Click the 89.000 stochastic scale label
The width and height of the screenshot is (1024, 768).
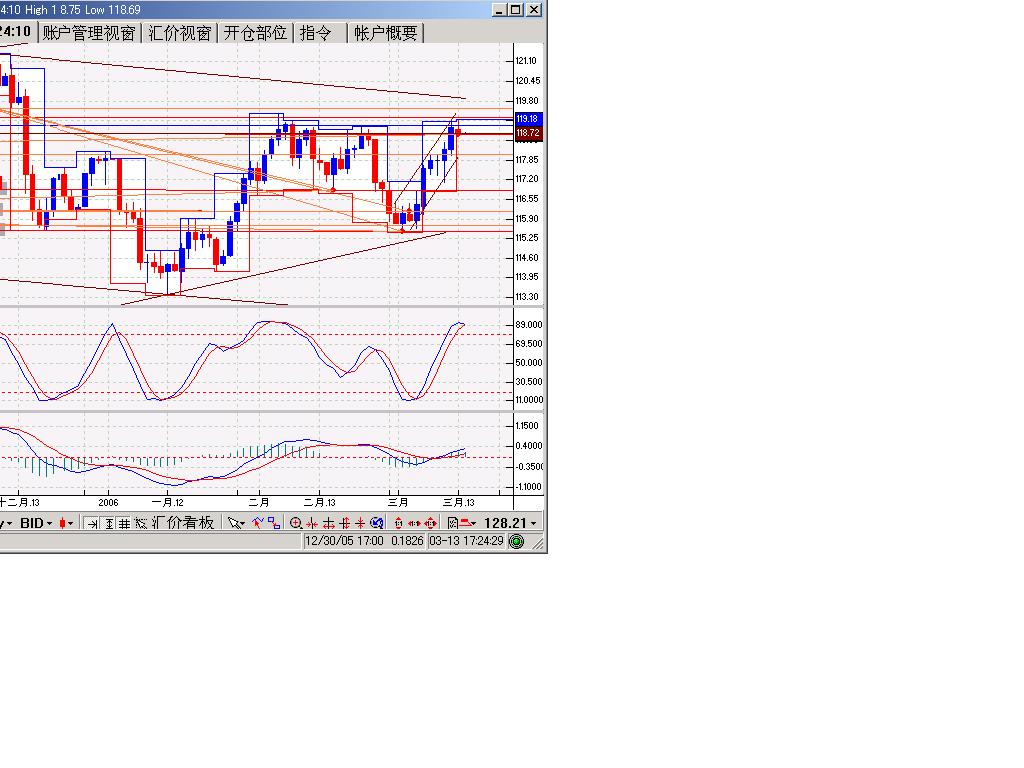point(528,325)
